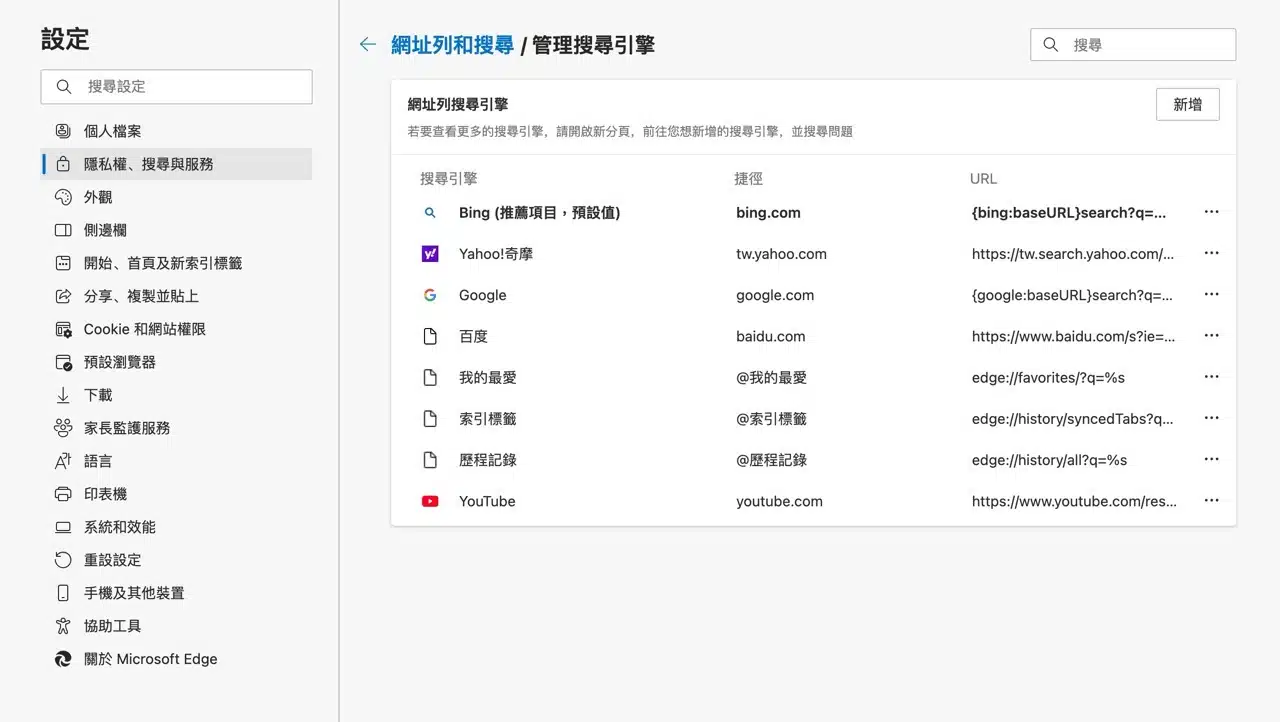Click the back arrow beside 網址列和搜尋

coord(368,44)
